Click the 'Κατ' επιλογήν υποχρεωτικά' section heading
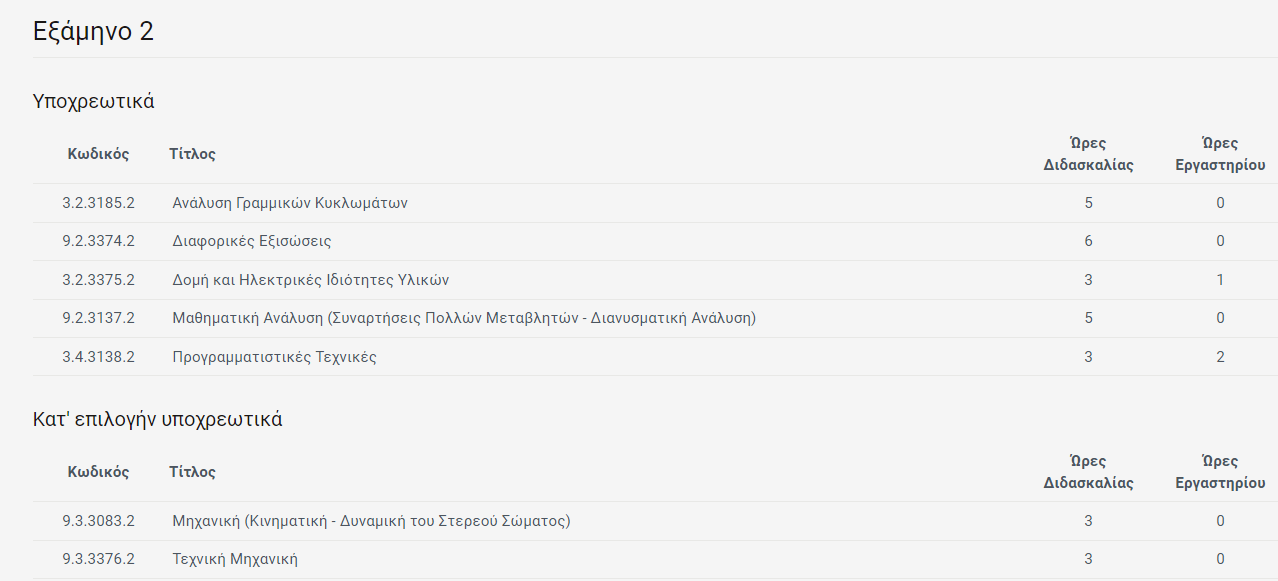The image size is (1278, 581). (158, 419)
